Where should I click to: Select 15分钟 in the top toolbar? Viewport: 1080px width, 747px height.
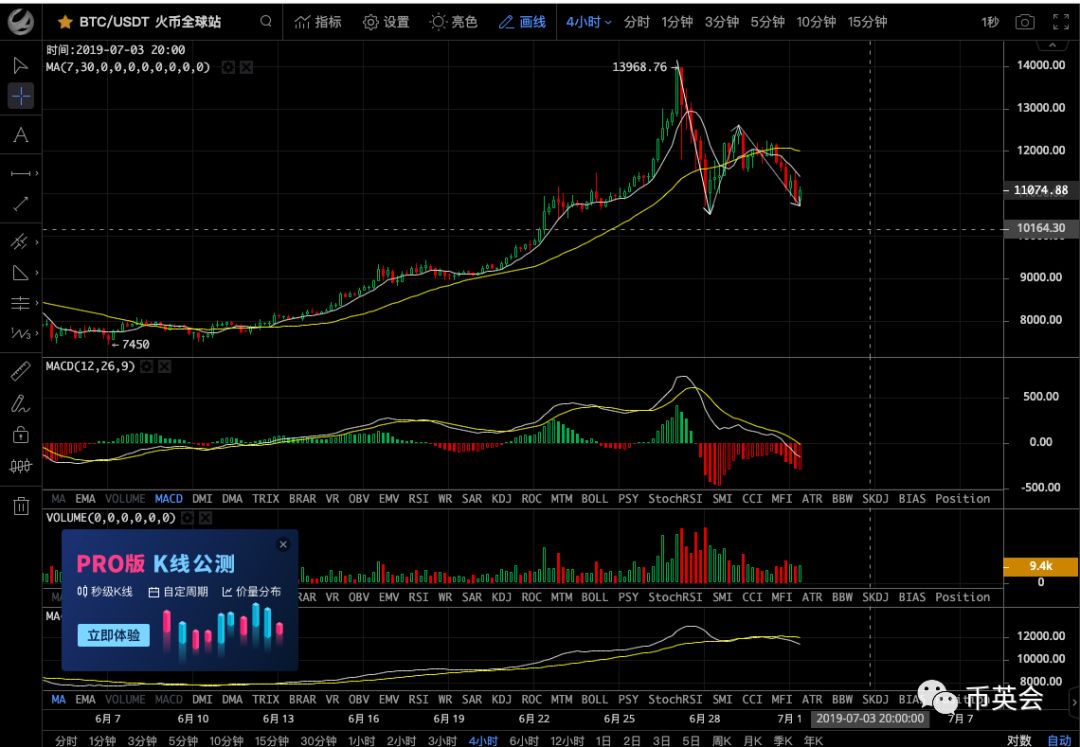[x=867, y=22]
